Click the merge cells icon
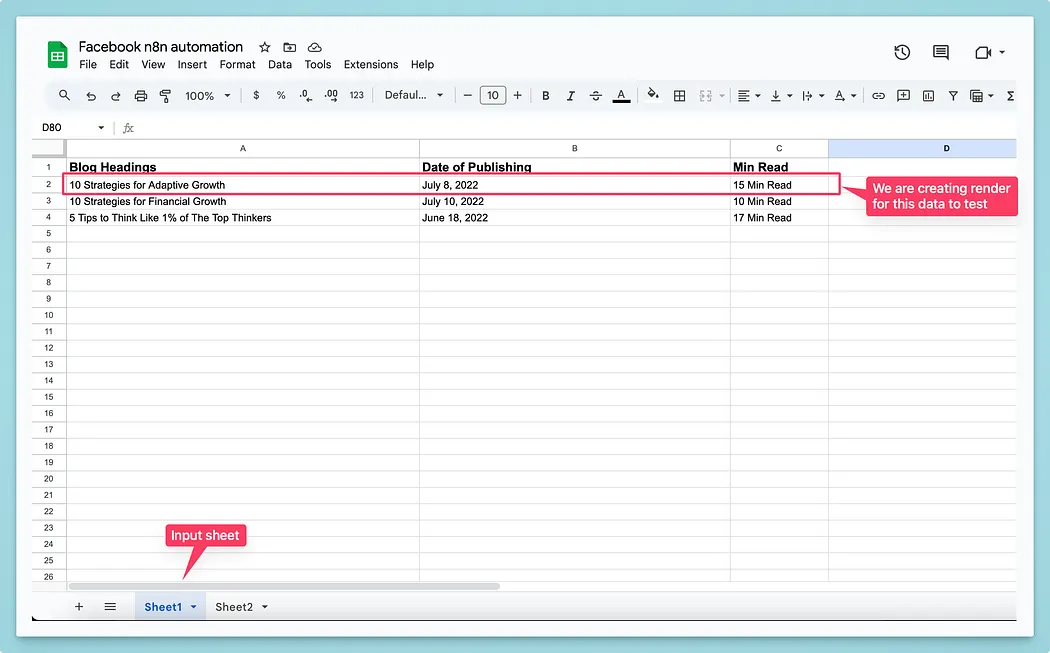 705,96
